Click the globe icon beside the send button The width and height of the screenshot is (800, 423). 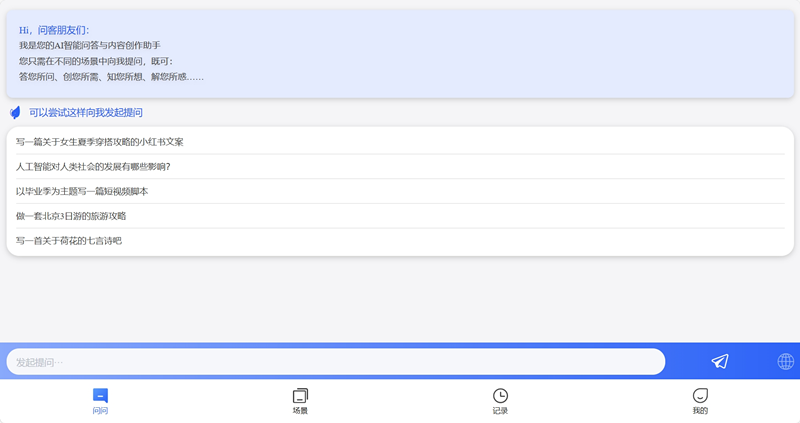point(785,361)
